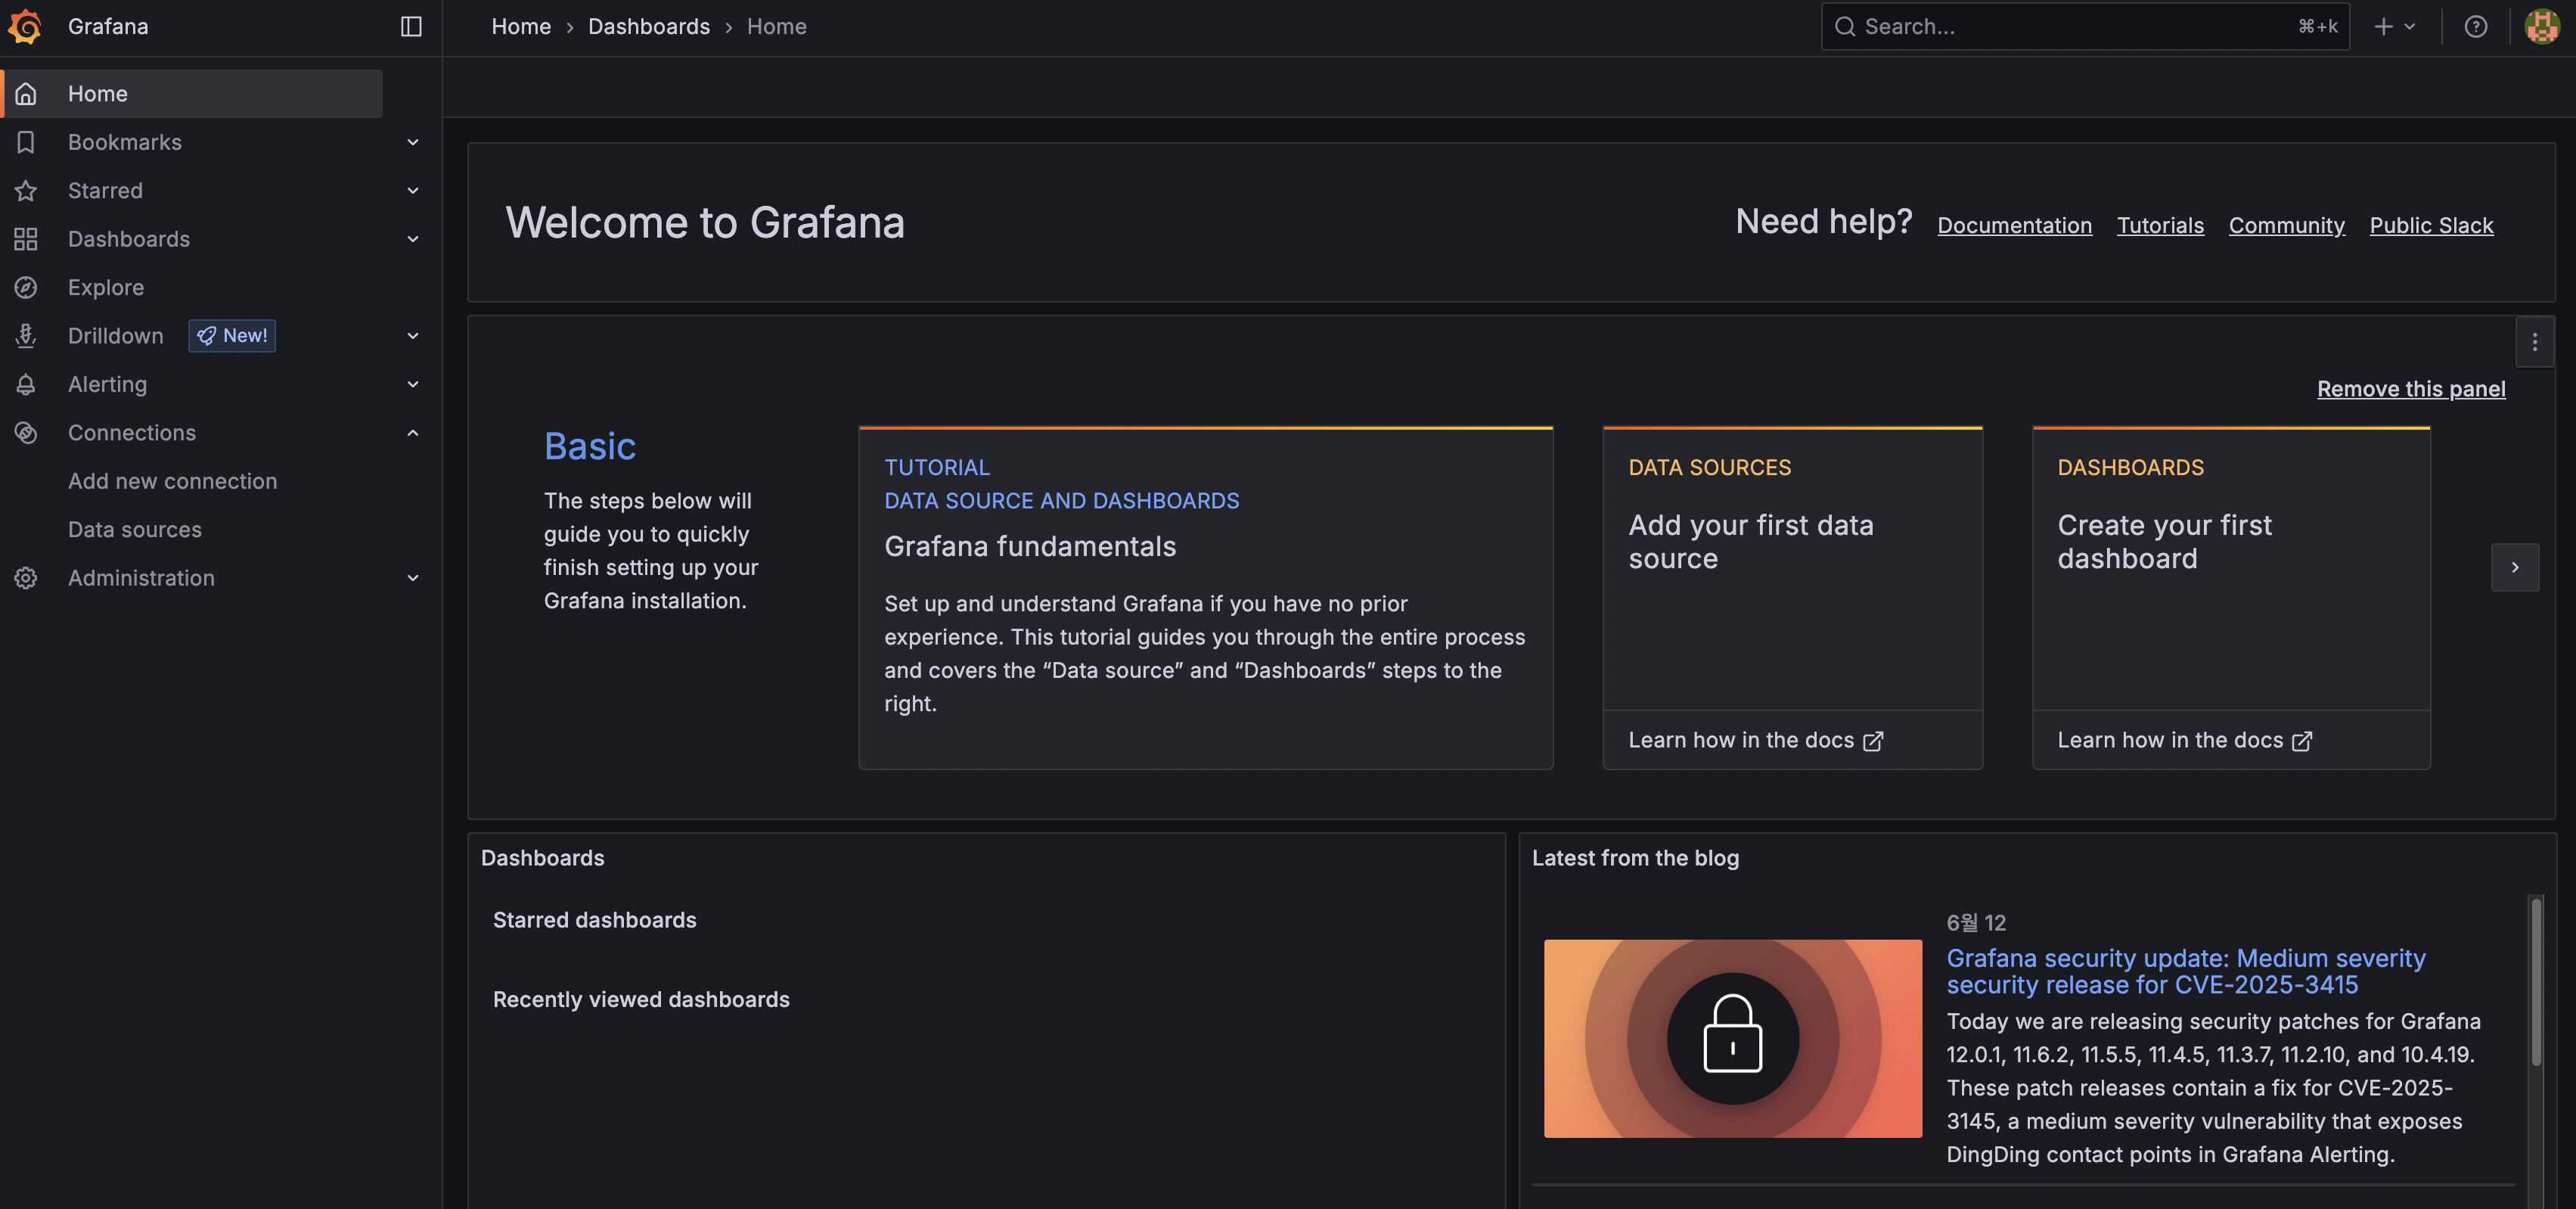Click the Dashboards grid icon in sidebar

(26, 239)
